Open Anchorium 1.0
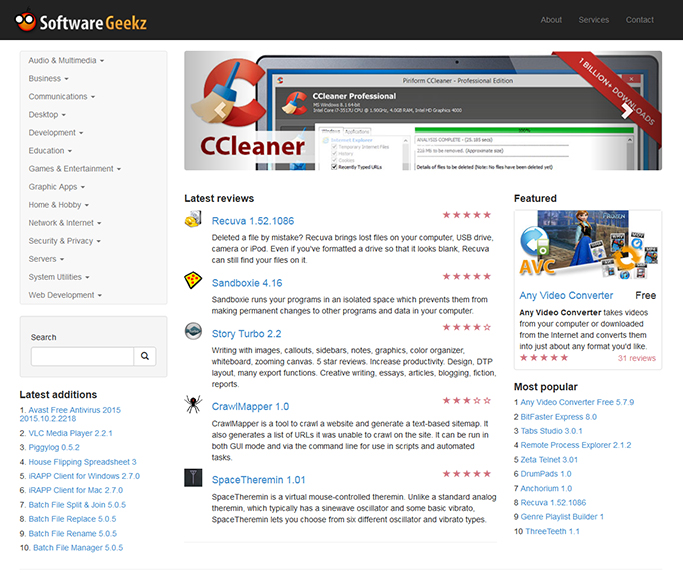Screen dimensions: 683x573 click(x=546, y=488)
